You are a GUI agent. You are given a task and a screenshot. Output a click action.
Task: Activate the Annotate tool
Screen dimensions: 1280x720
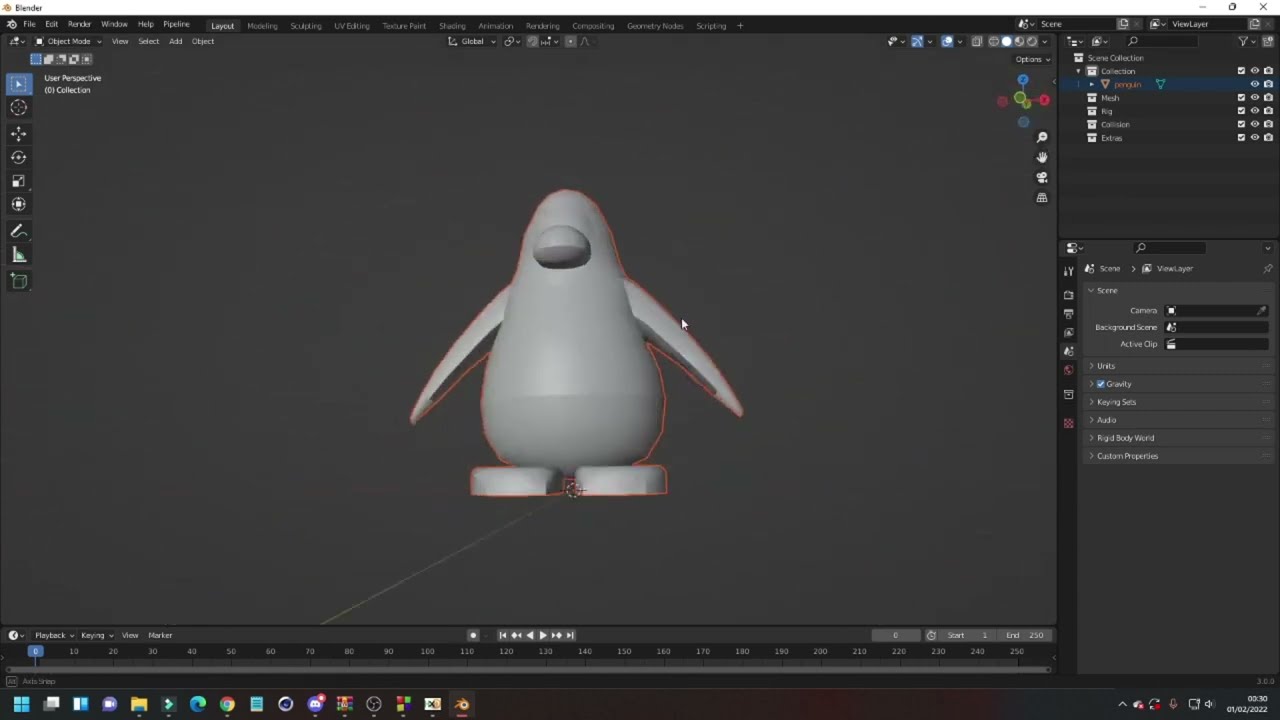[18, 231]
